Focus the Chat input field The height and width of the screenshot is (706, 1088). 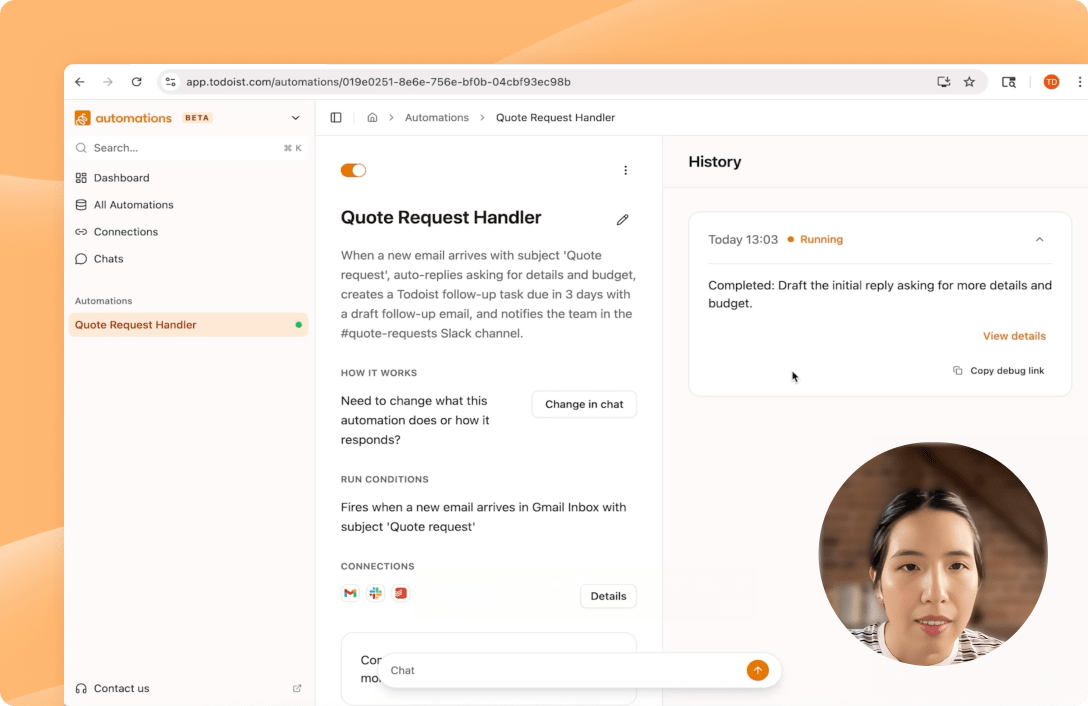[x=563, y=671]
